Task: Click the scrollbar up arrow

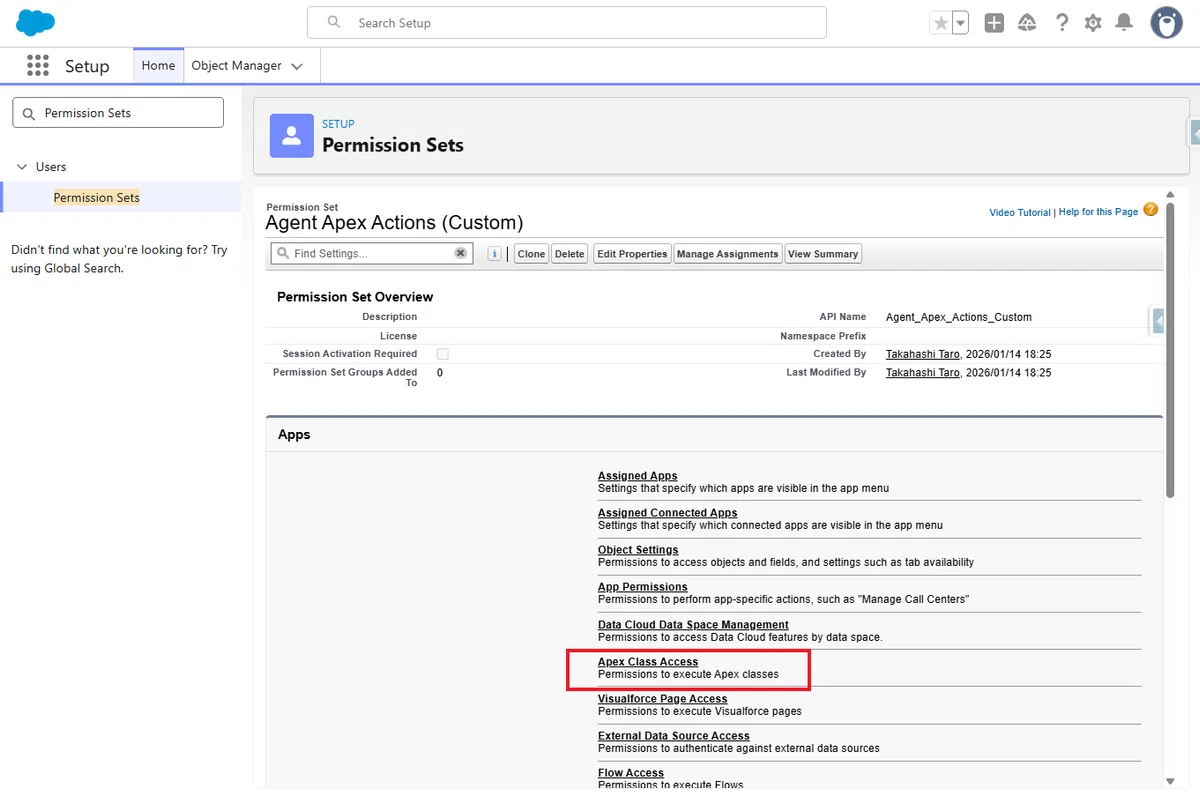Action: click(1171, 195)
